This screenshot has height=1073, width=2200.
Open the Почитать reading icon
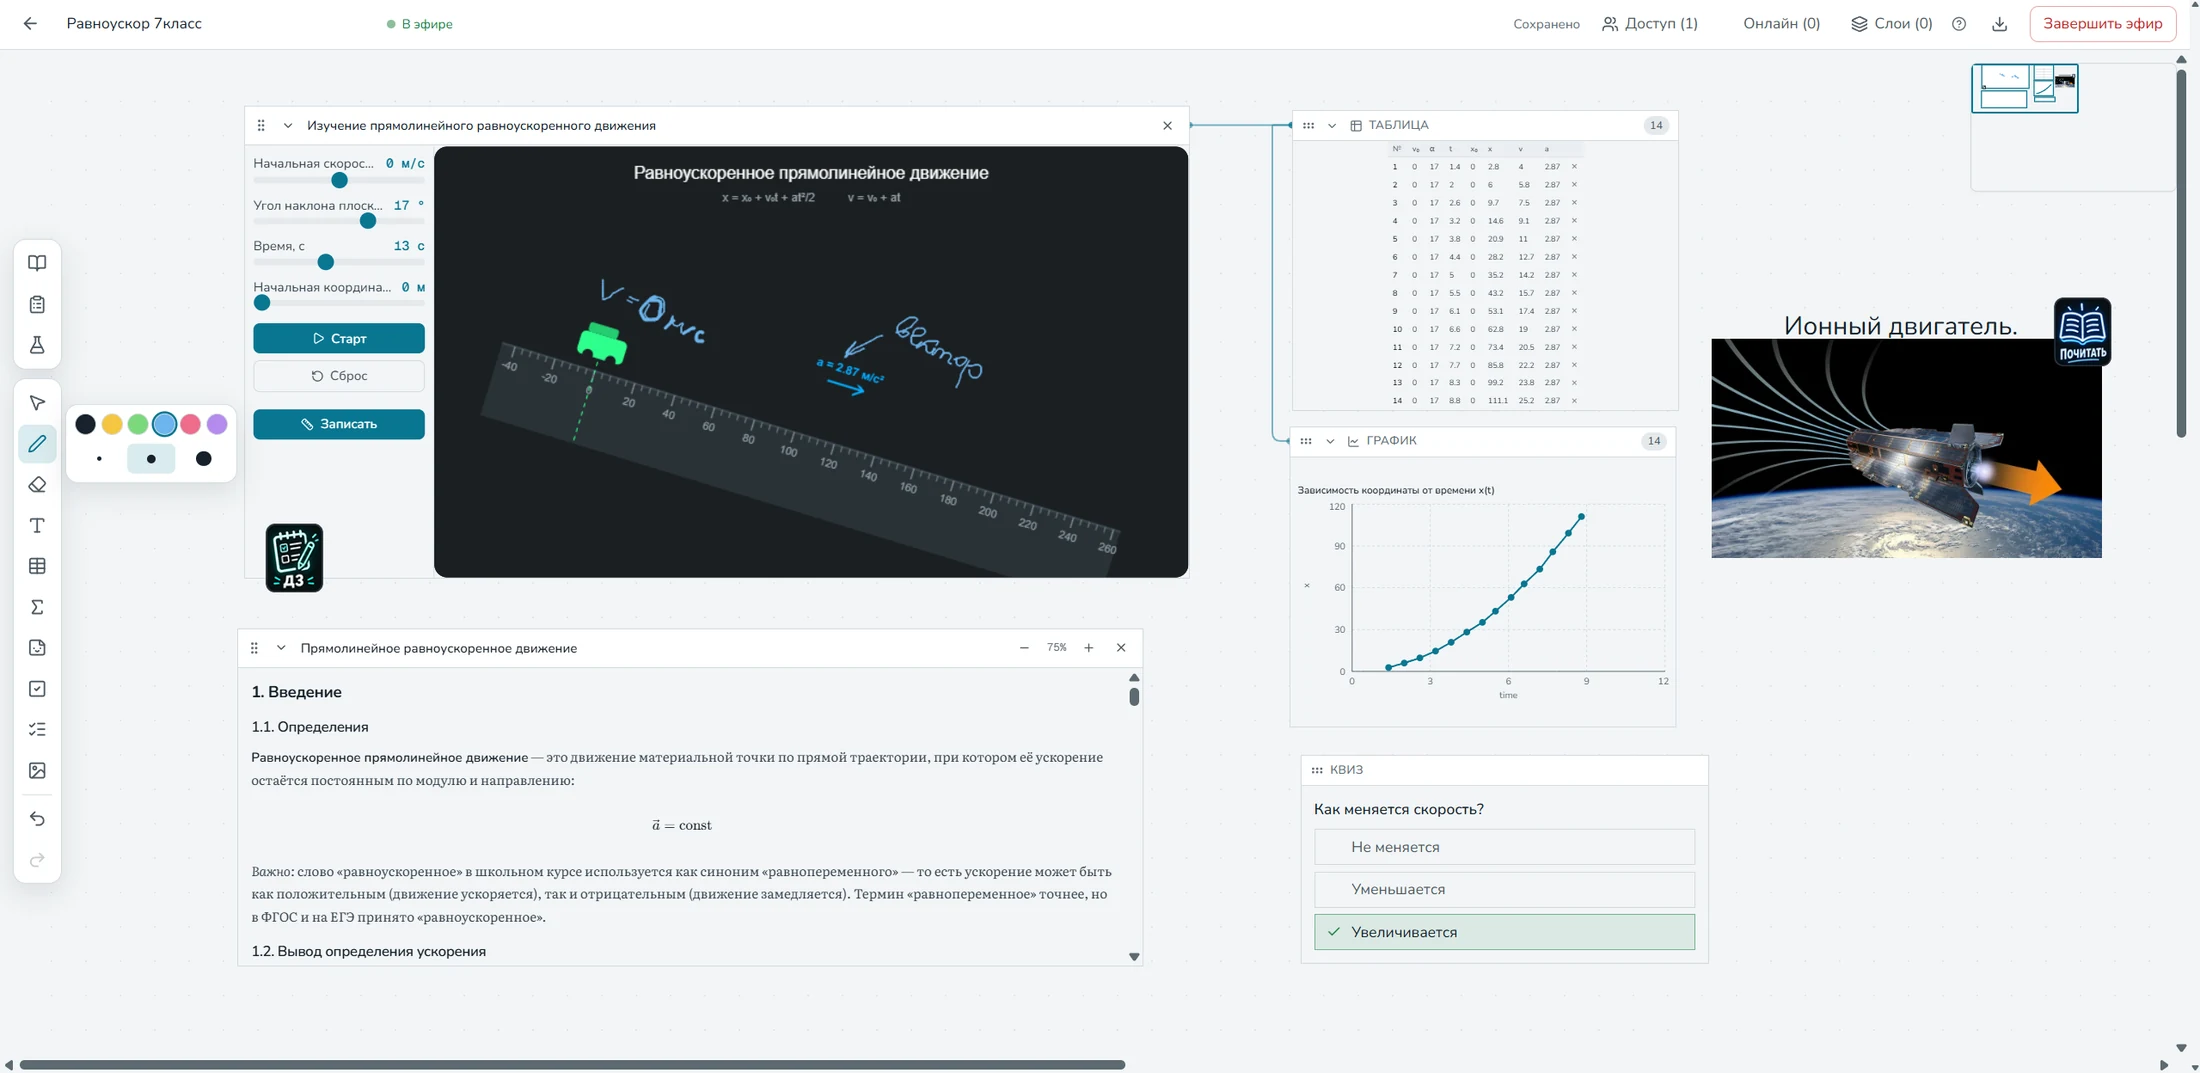point(2082,332)
